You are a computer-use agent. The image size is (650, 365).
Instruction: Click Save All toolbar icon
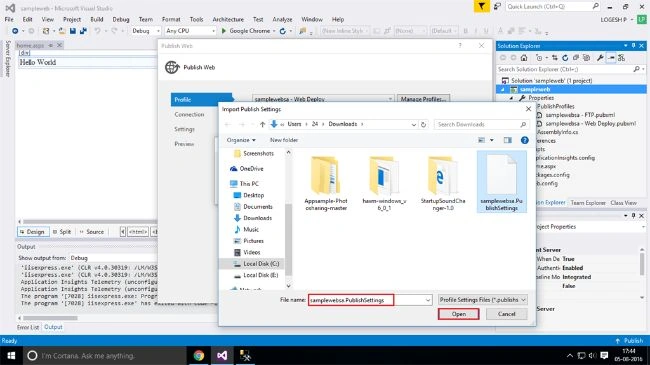(x=83, y=31)
